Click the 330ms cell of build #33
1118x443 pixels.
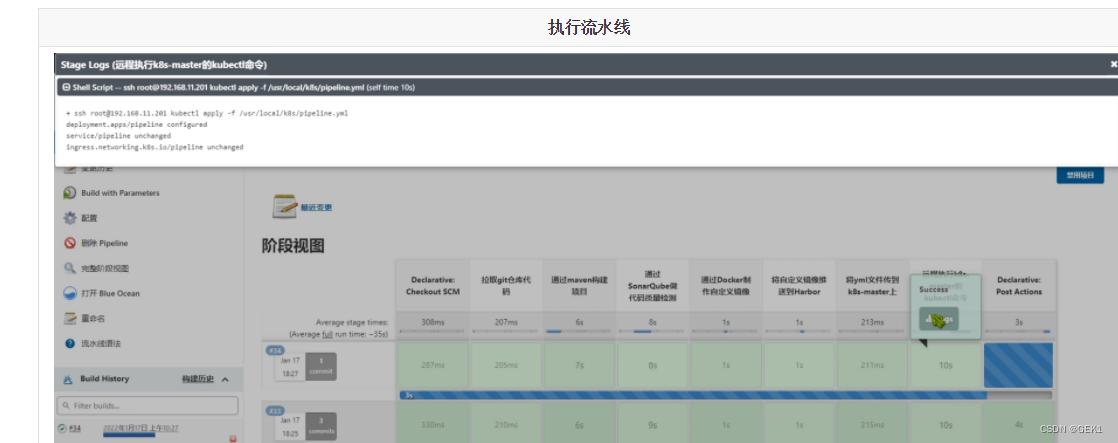click(x=434, y=424)
